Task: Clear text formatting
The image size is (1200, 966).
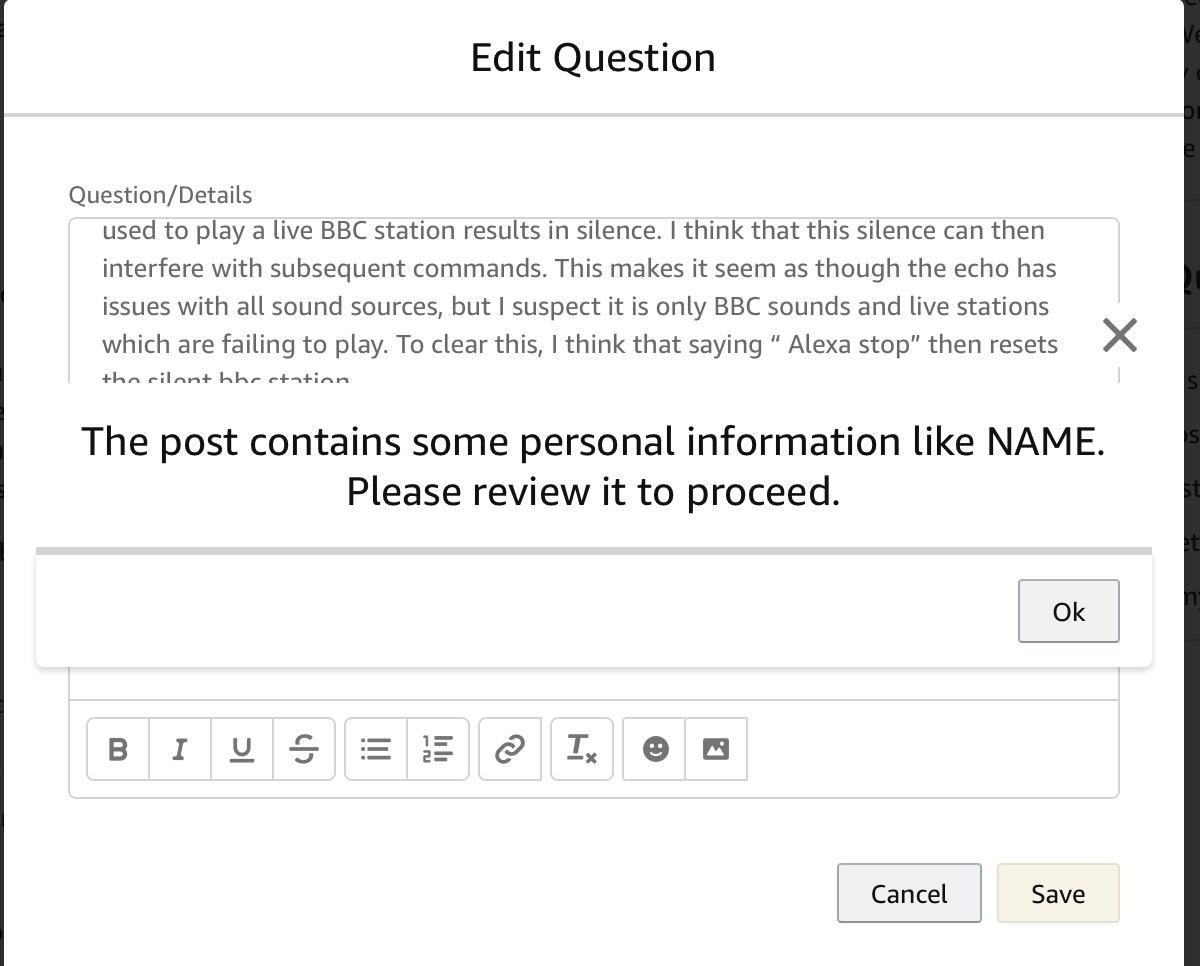Action: click(582, 748)
